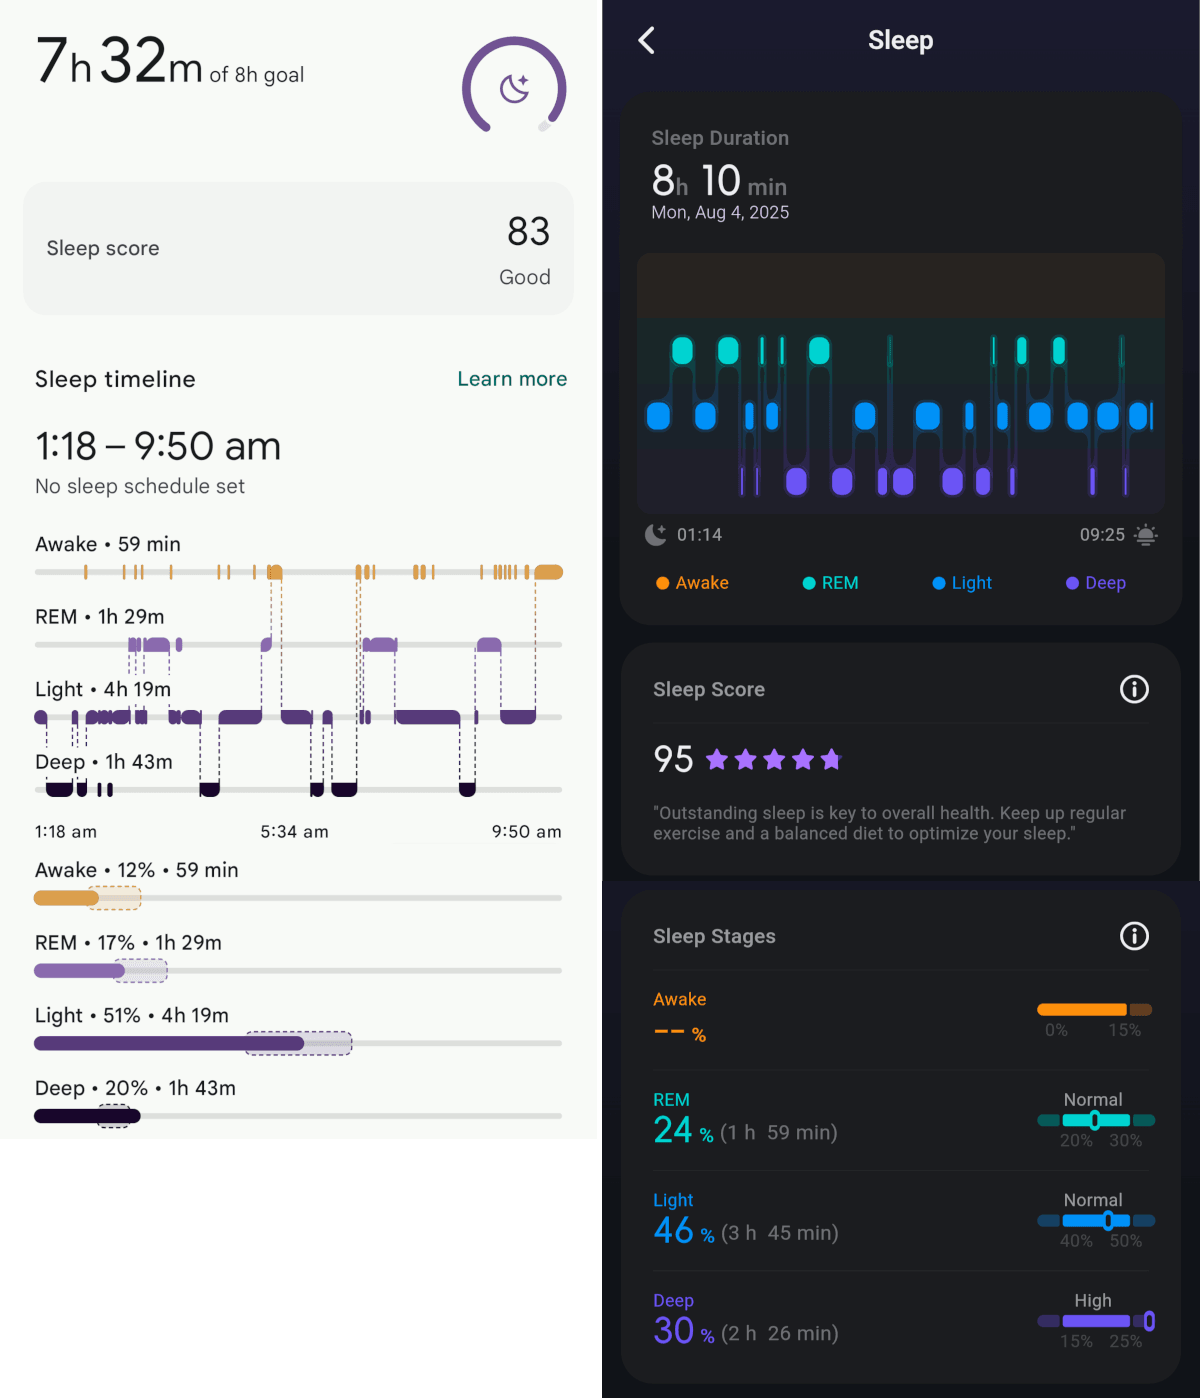This screenshot has width=1200, height=1398.
Task: Open the Sleep Stages info icon
Action: click(x=1133, y=936)
